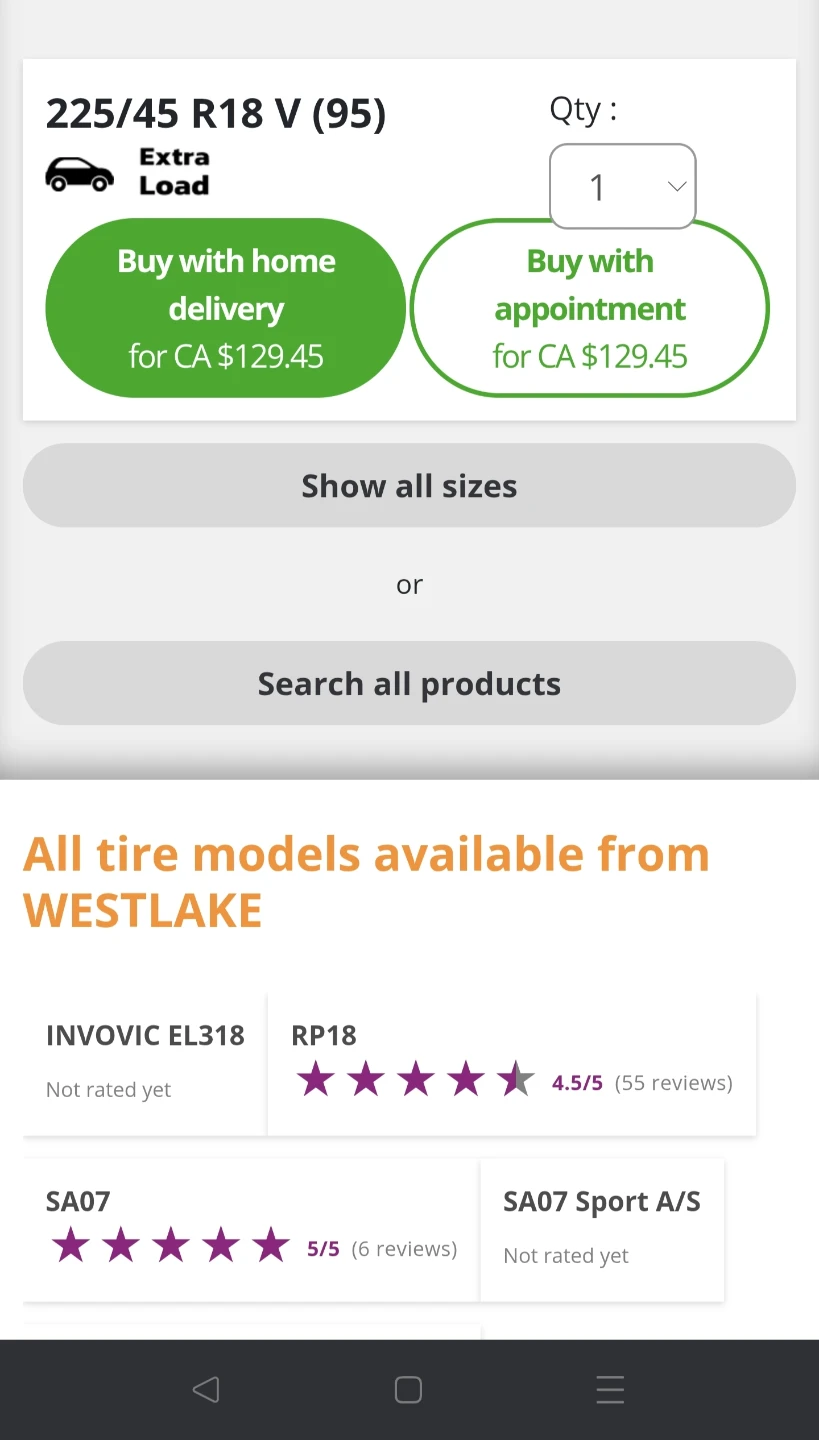
Task: Show all sizes
Action: pos(409,486)
